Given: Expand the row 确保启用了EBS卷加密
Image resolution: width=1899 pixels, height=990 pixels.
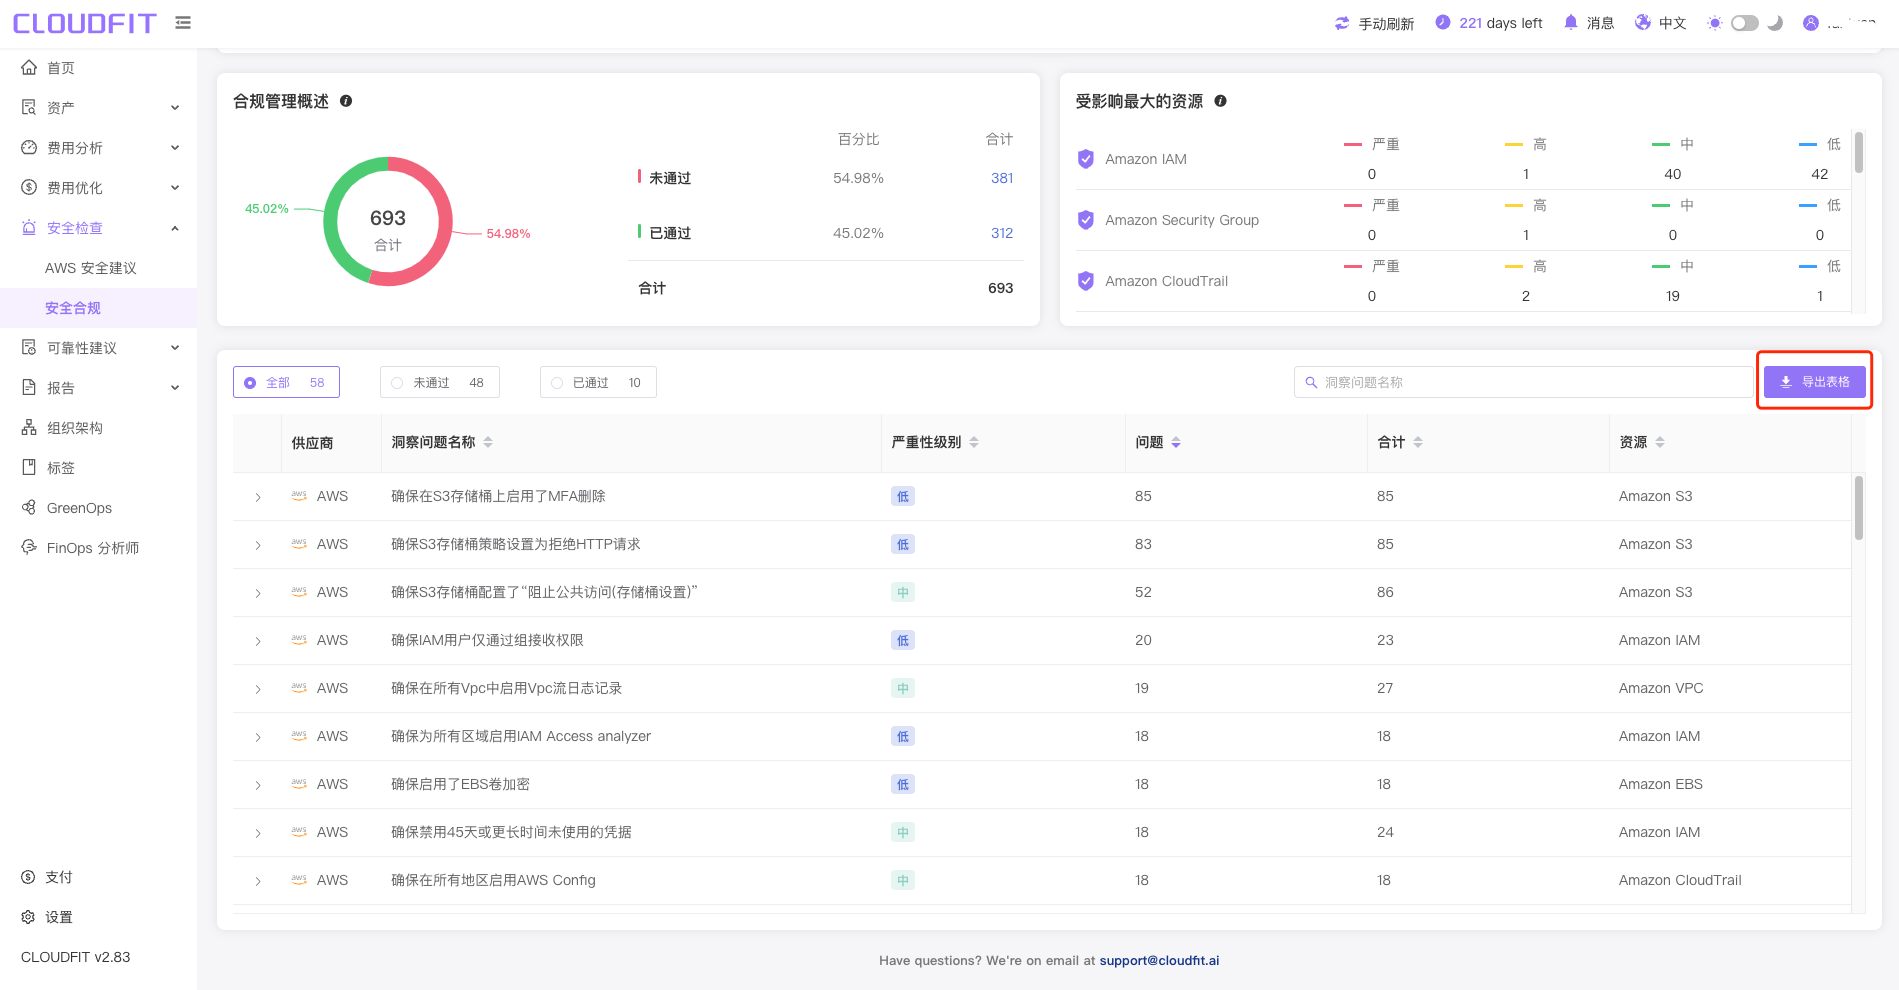Looking at the screenshot, I should tap(258, 785).
